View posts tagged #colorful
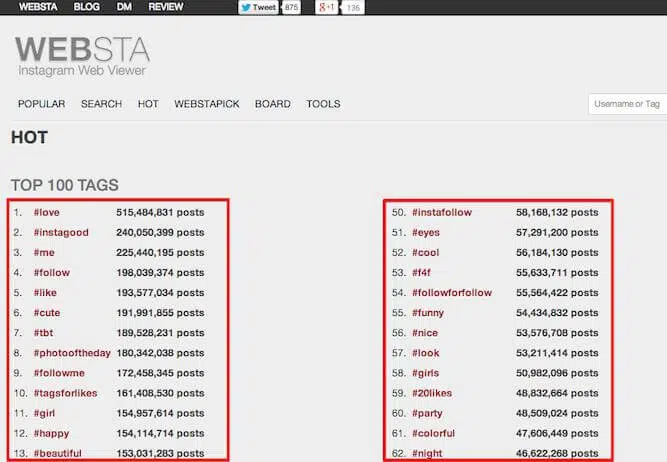 tap(433, 433)
